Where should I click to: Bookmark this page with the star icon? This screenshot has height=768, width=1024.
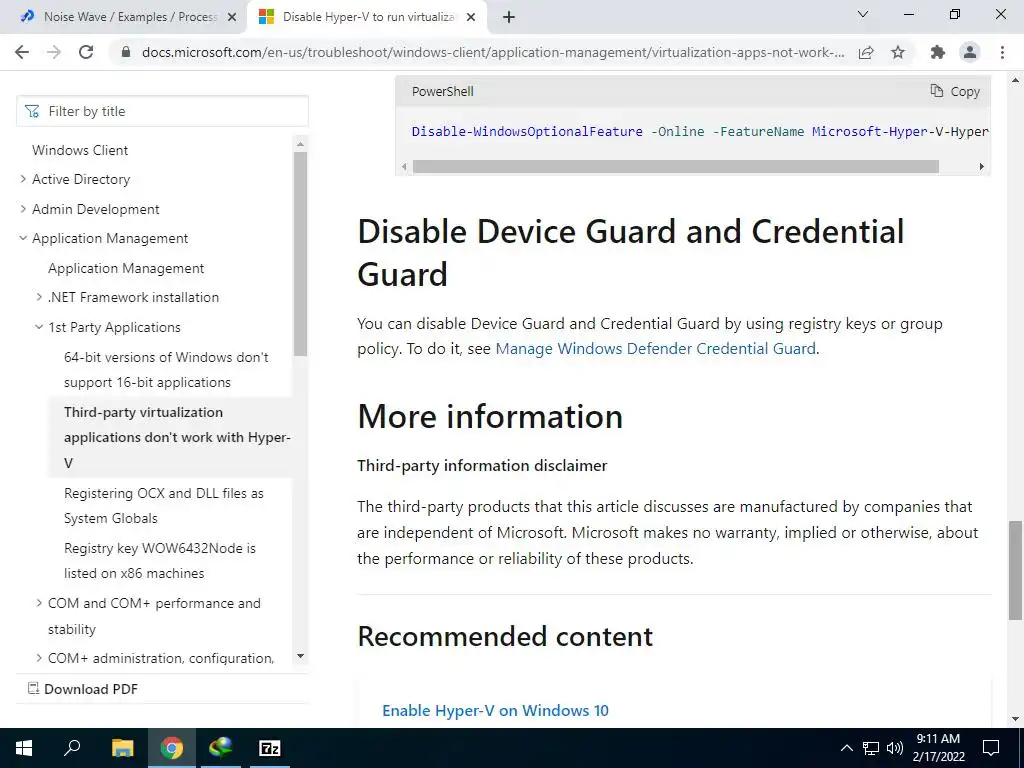coord(898,52)
